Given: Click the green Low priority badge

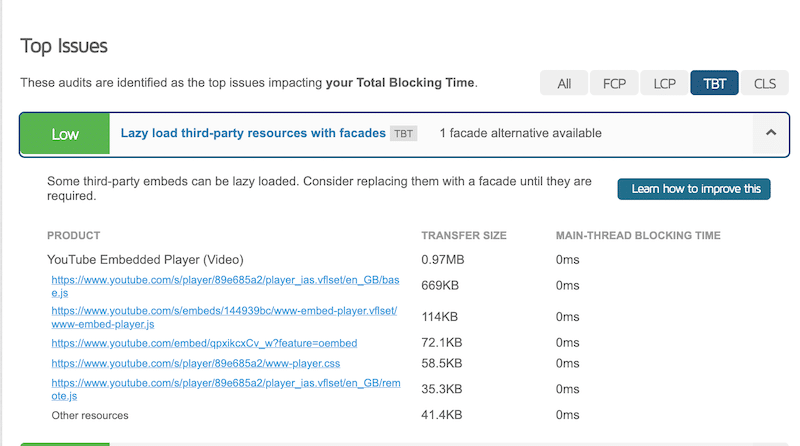Looking at the screenshot, I should pyautogui.click(x=65, y=134).
